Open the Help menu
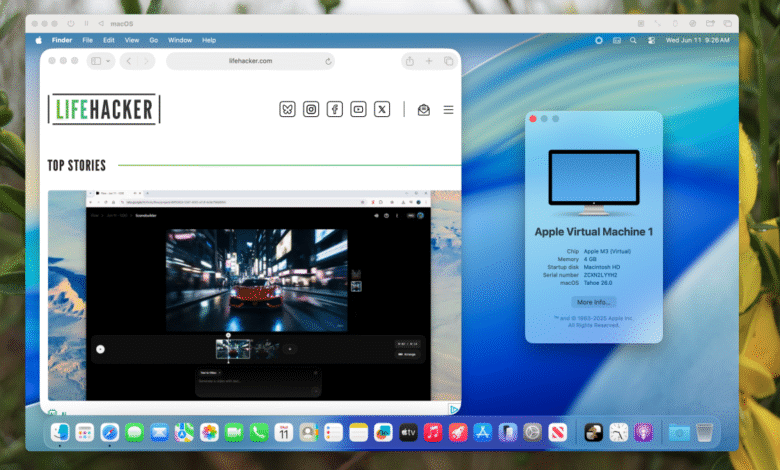 pos(209,40)
